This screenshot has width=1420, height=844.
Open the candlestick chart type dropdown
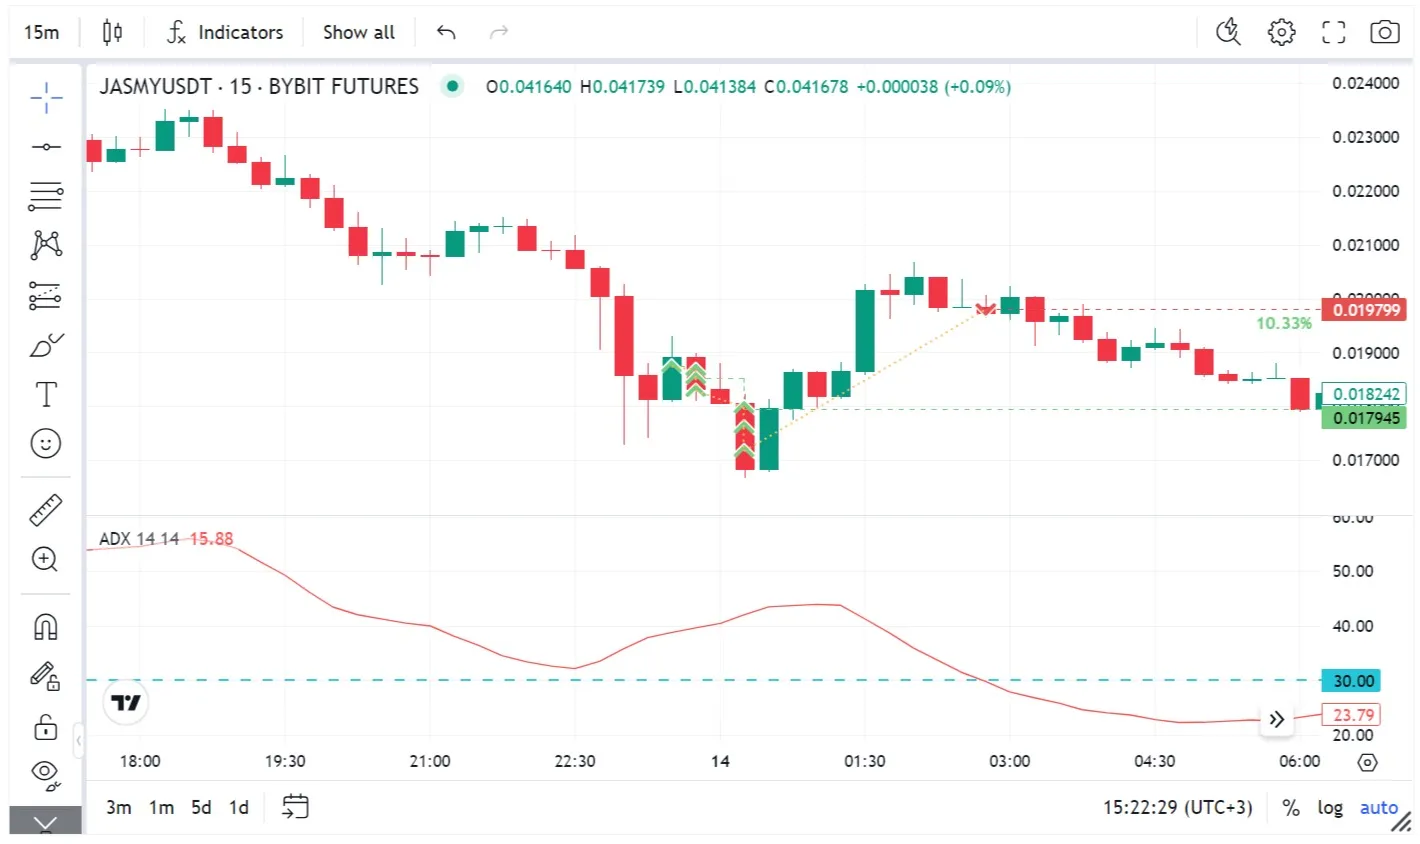(x=112, y=32)
